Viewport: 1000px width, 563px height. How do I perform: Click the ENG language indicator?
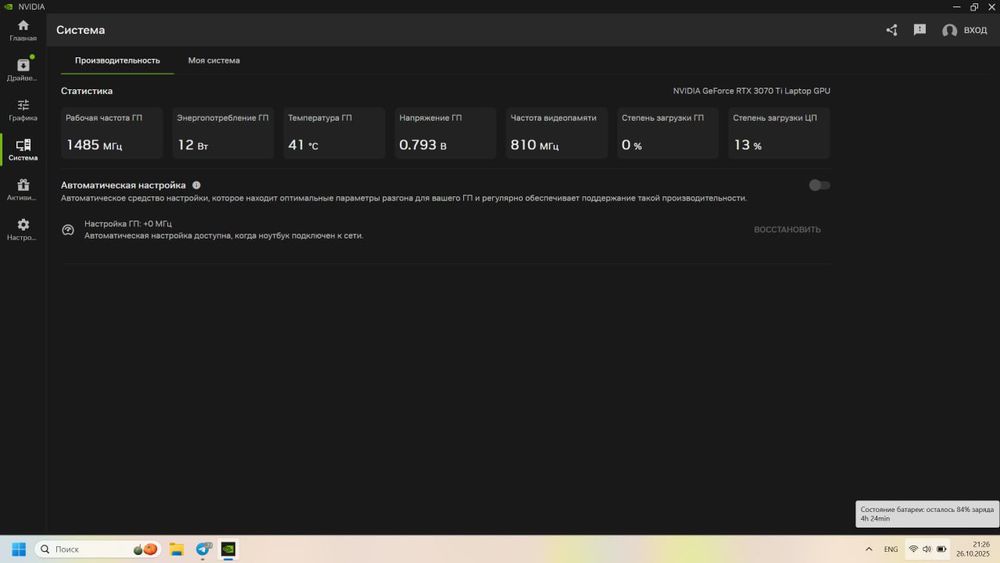coord(891,549)
